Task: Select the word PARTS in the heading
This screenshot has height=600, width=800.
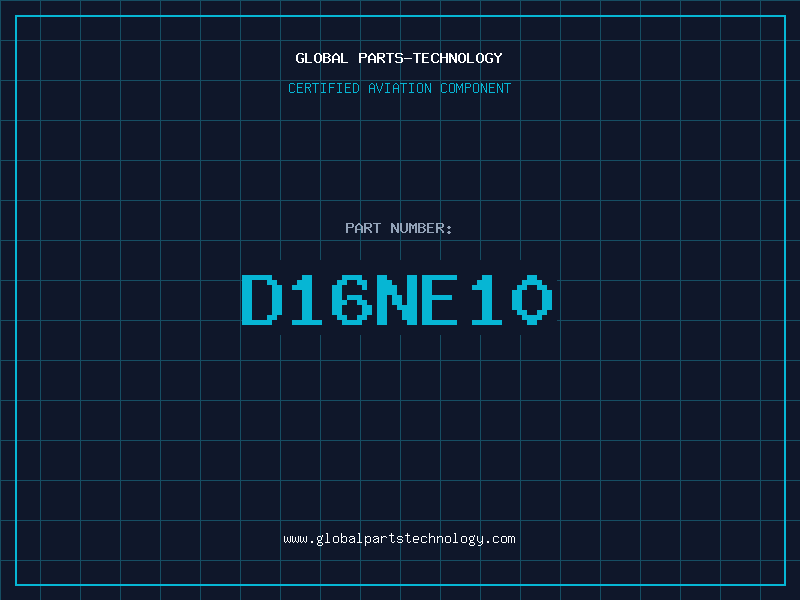Action: 381,58
